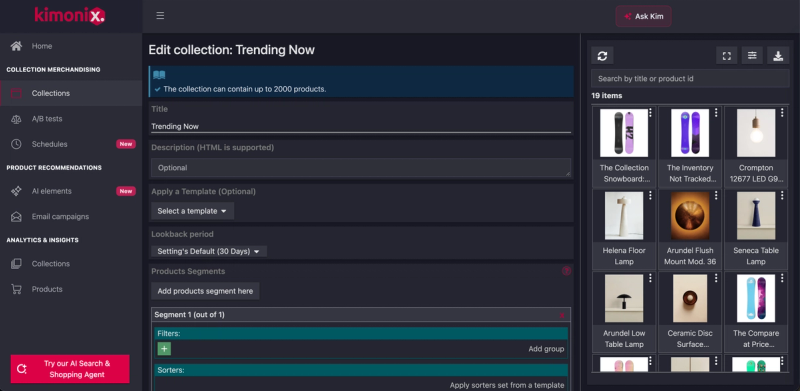Select Ceramic Disc Surface thumbnail

[690, 298]
